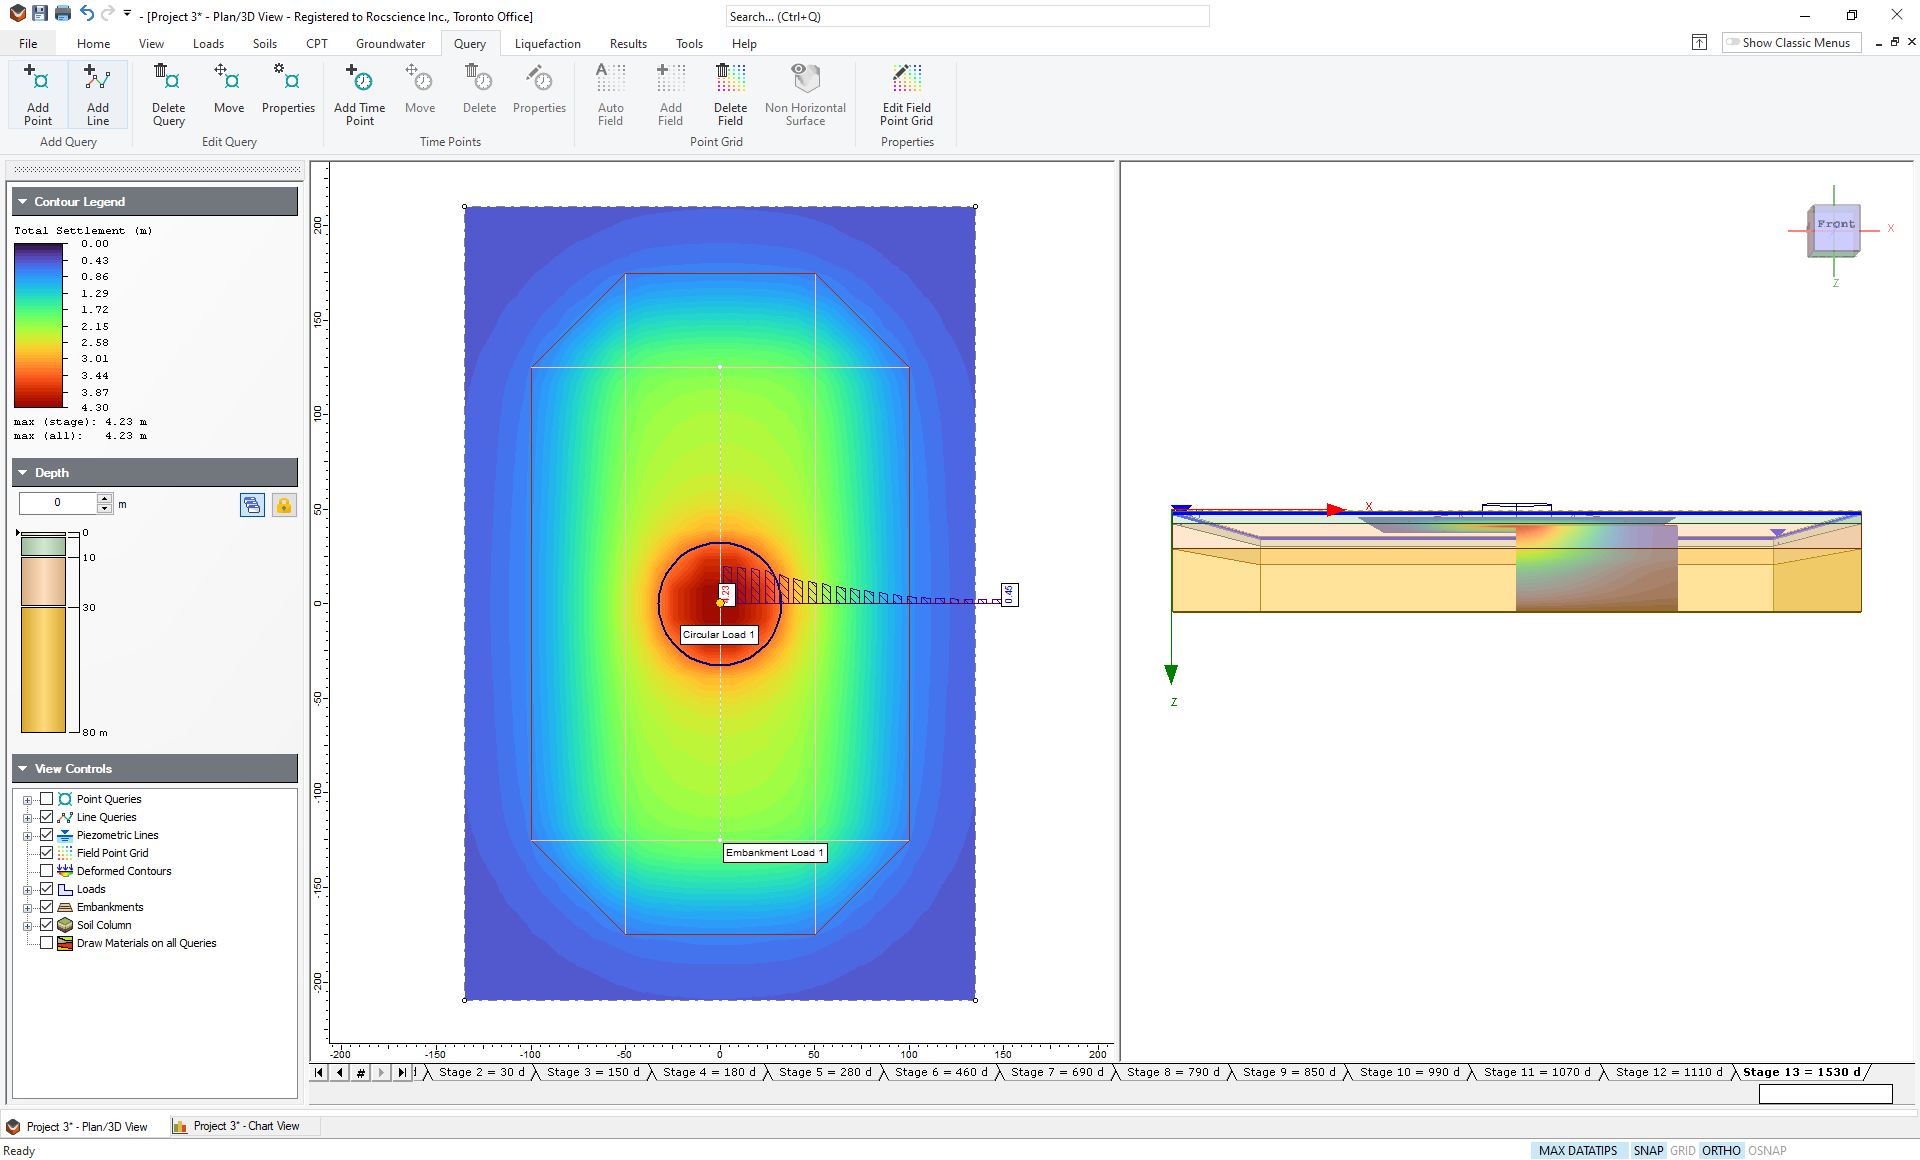Screen dimensions: 1920x1160
Task: Click the lock icon in Depth panel
Action: 284,505
